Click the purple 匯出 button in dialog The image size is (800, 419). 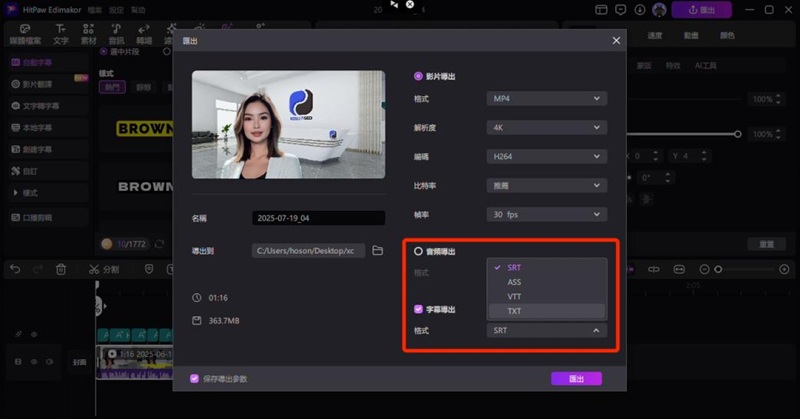point(576,379)
